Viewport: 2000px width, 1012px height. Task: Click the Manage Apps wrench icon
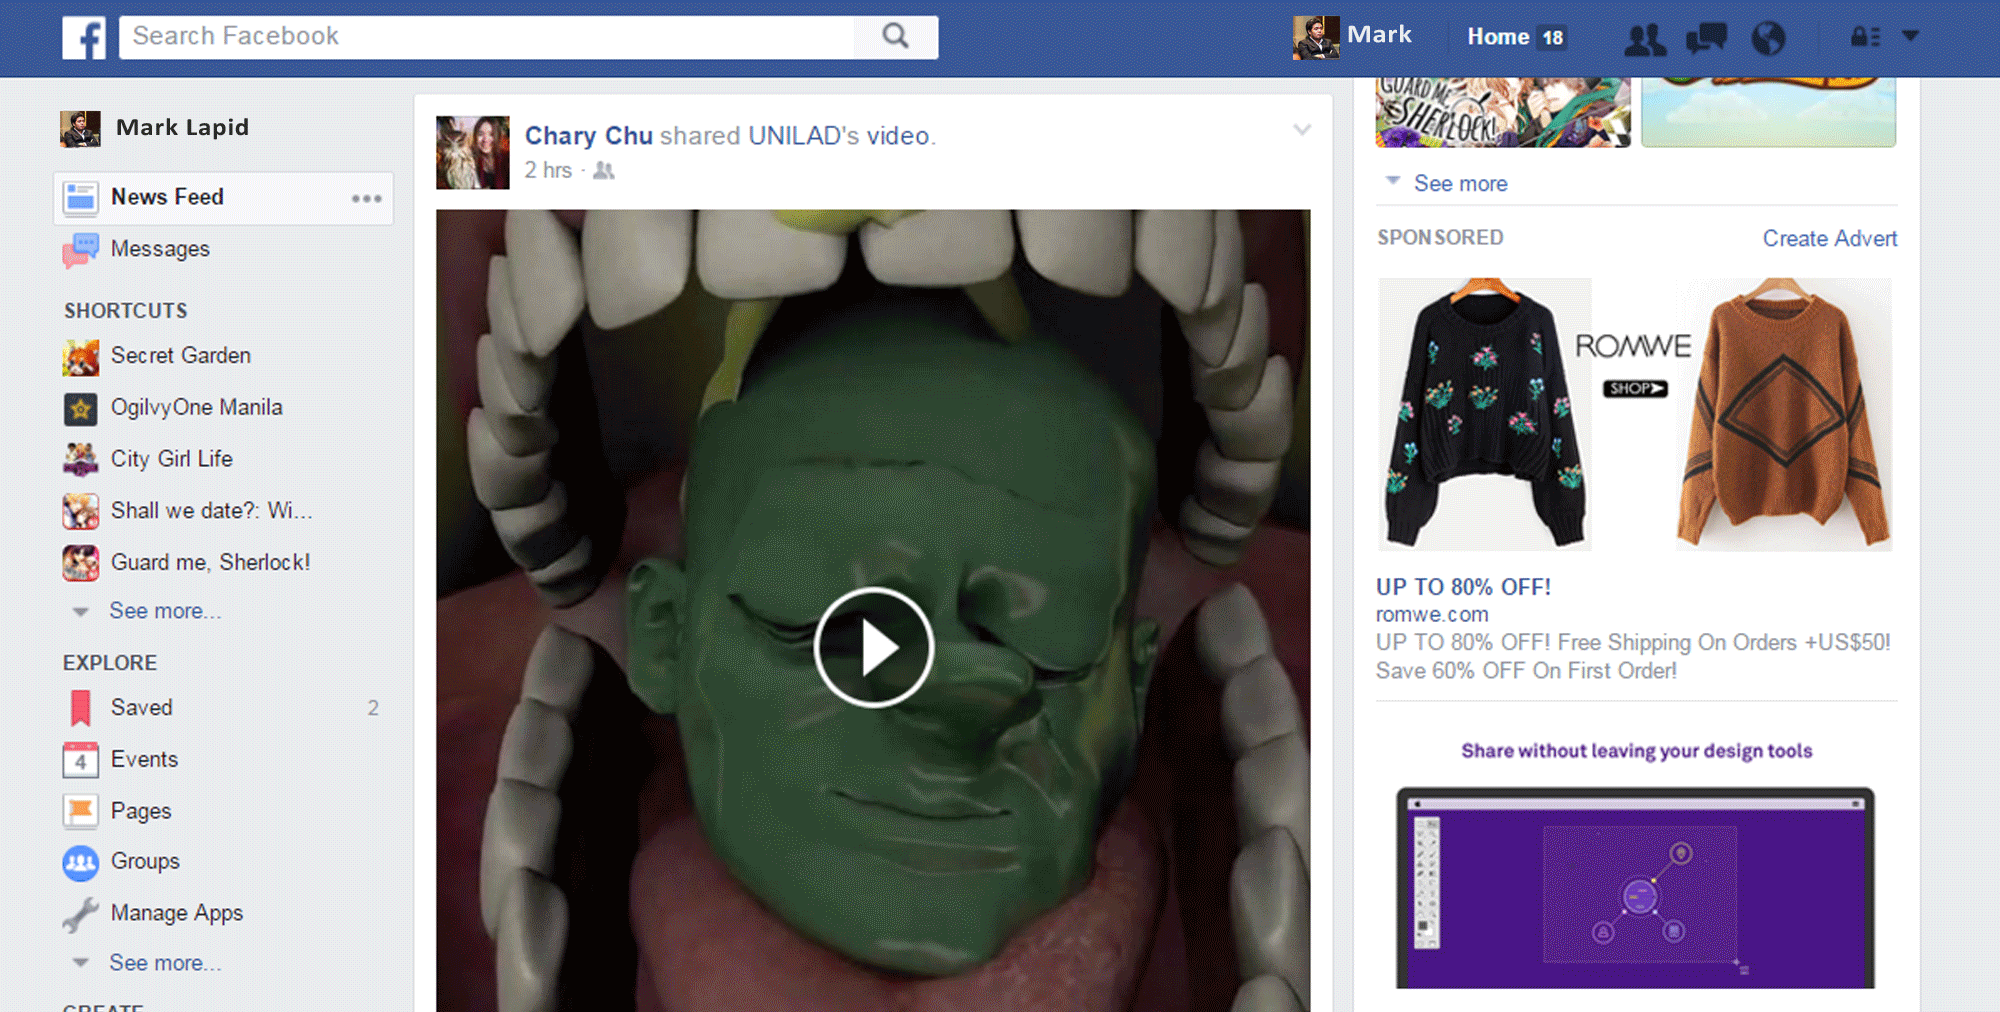pos(81,914)
